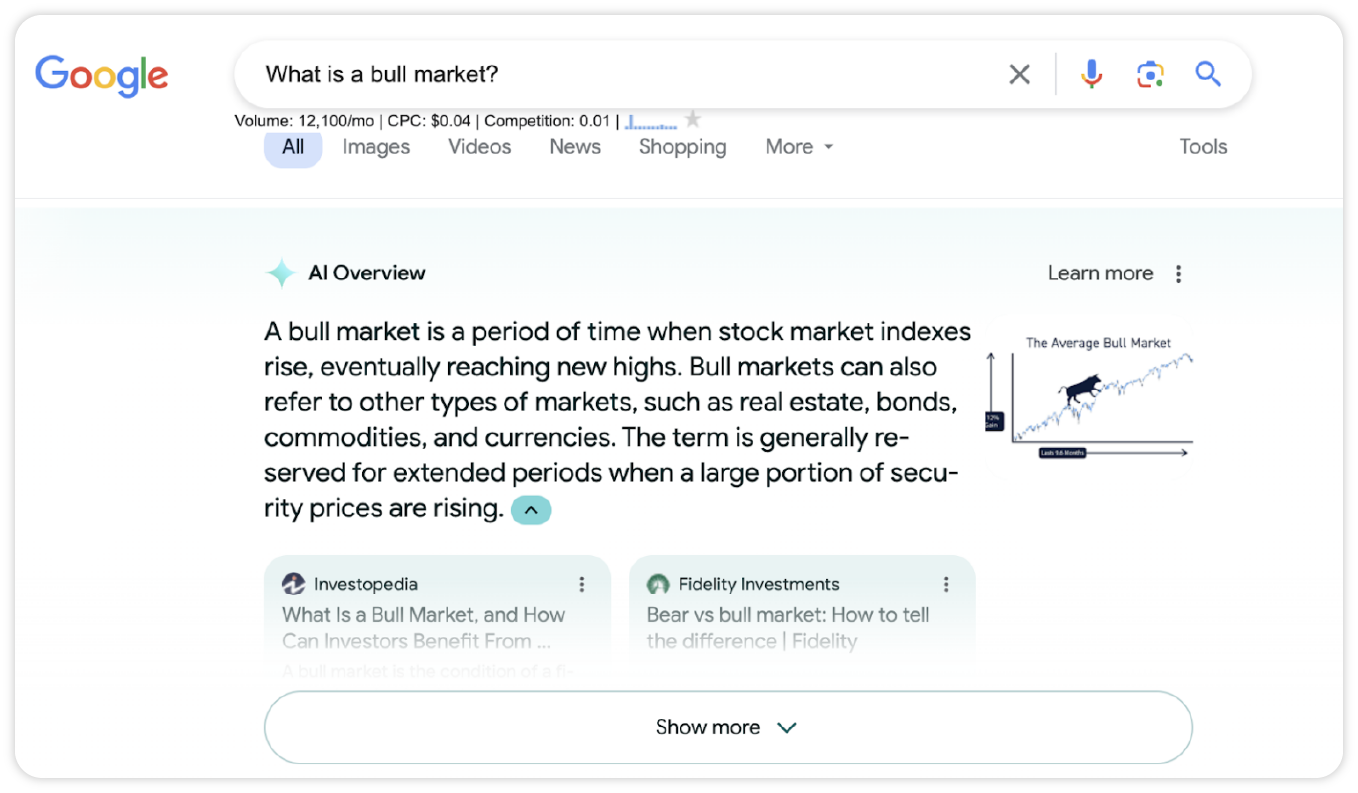Open Investopedia card three-dot menu
This screenshot has width=1358, height=793.
(x=581, y=584)
